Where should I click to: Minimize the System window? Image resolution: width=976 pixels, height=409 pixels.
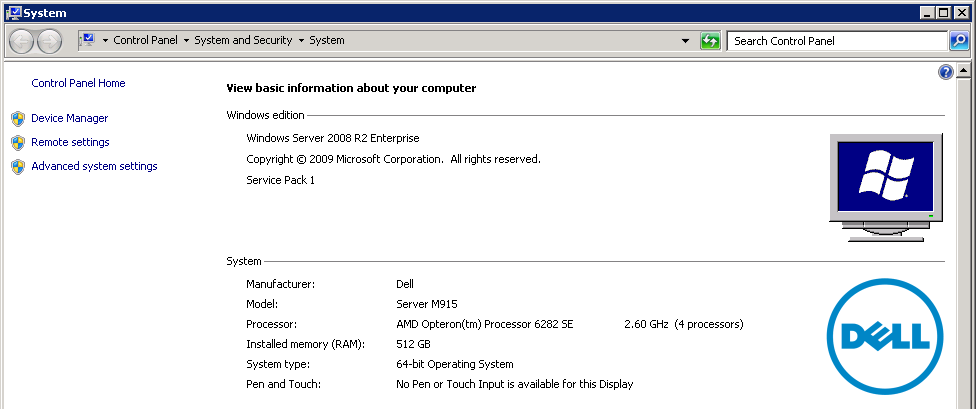927,12
